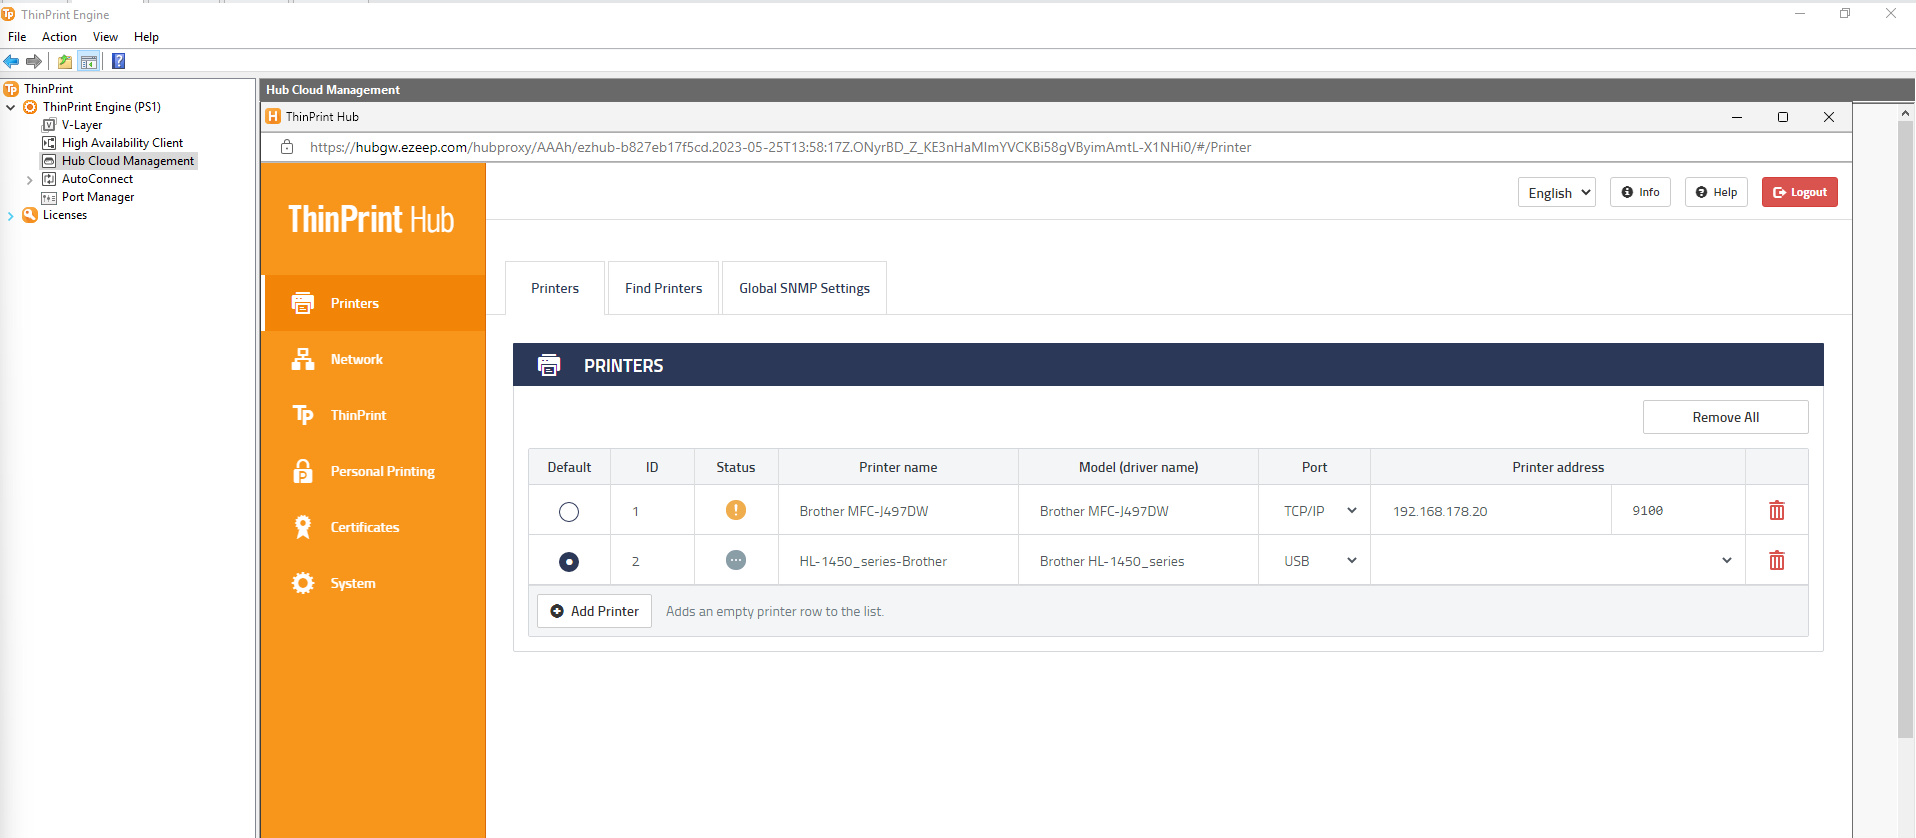Open the blue help toolbar icon
This screenshot has width=1916, height=838.
(x=118, y=61)
